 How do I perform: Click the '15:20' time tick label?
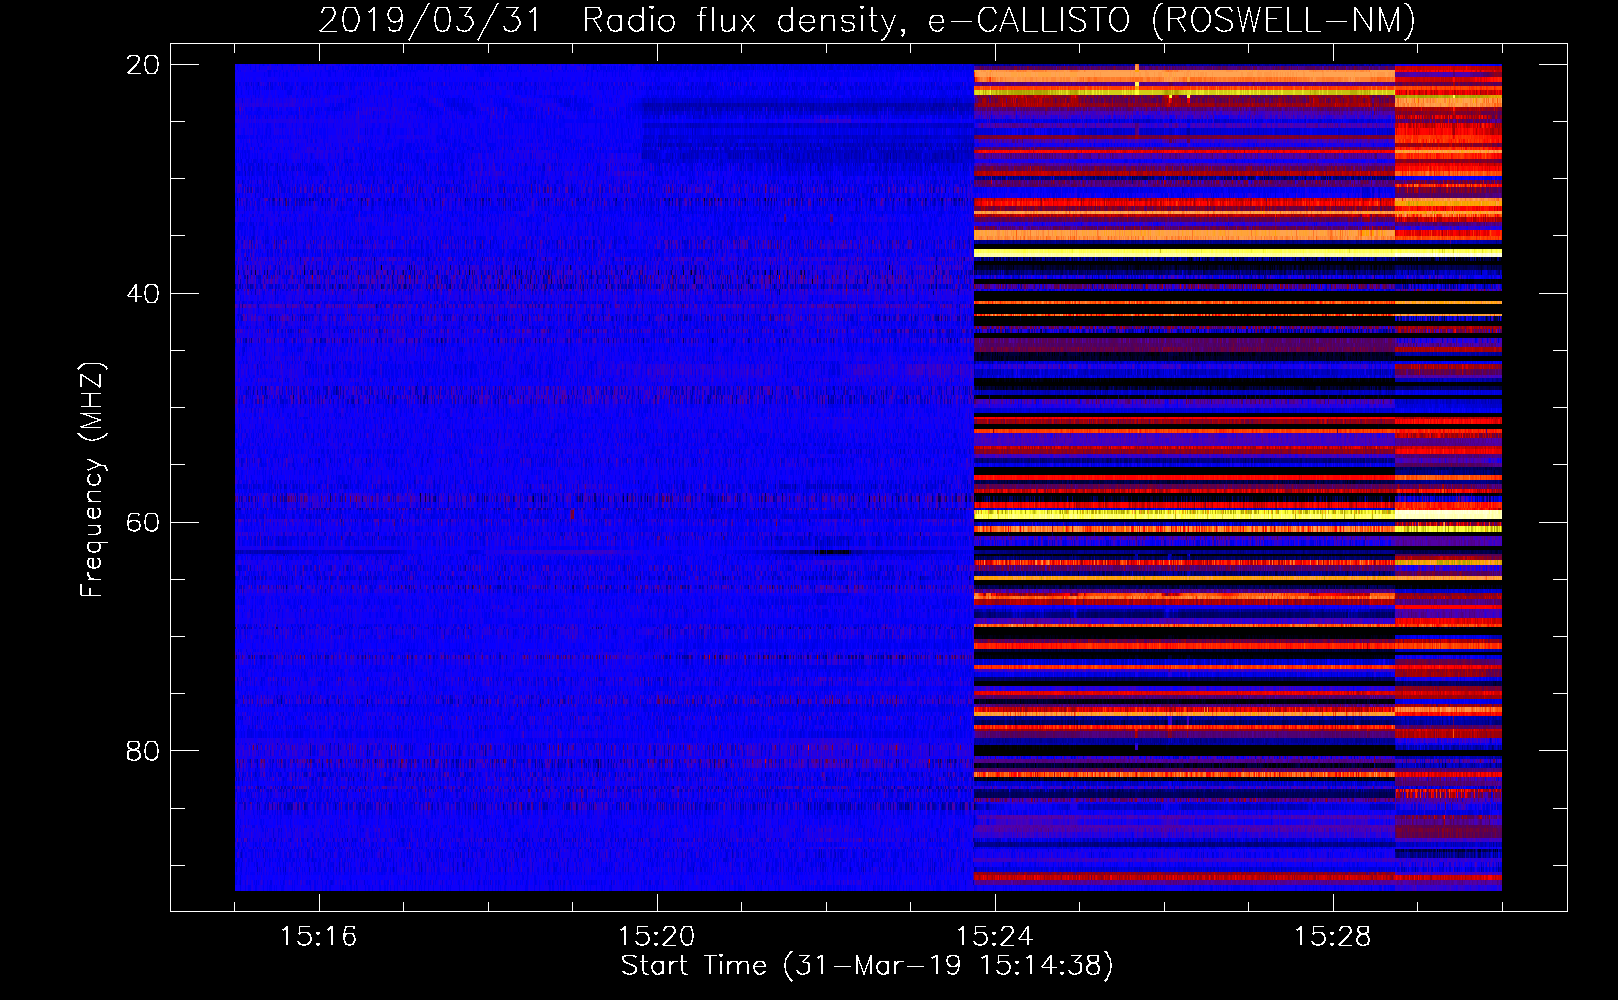[x=657, y=936]
